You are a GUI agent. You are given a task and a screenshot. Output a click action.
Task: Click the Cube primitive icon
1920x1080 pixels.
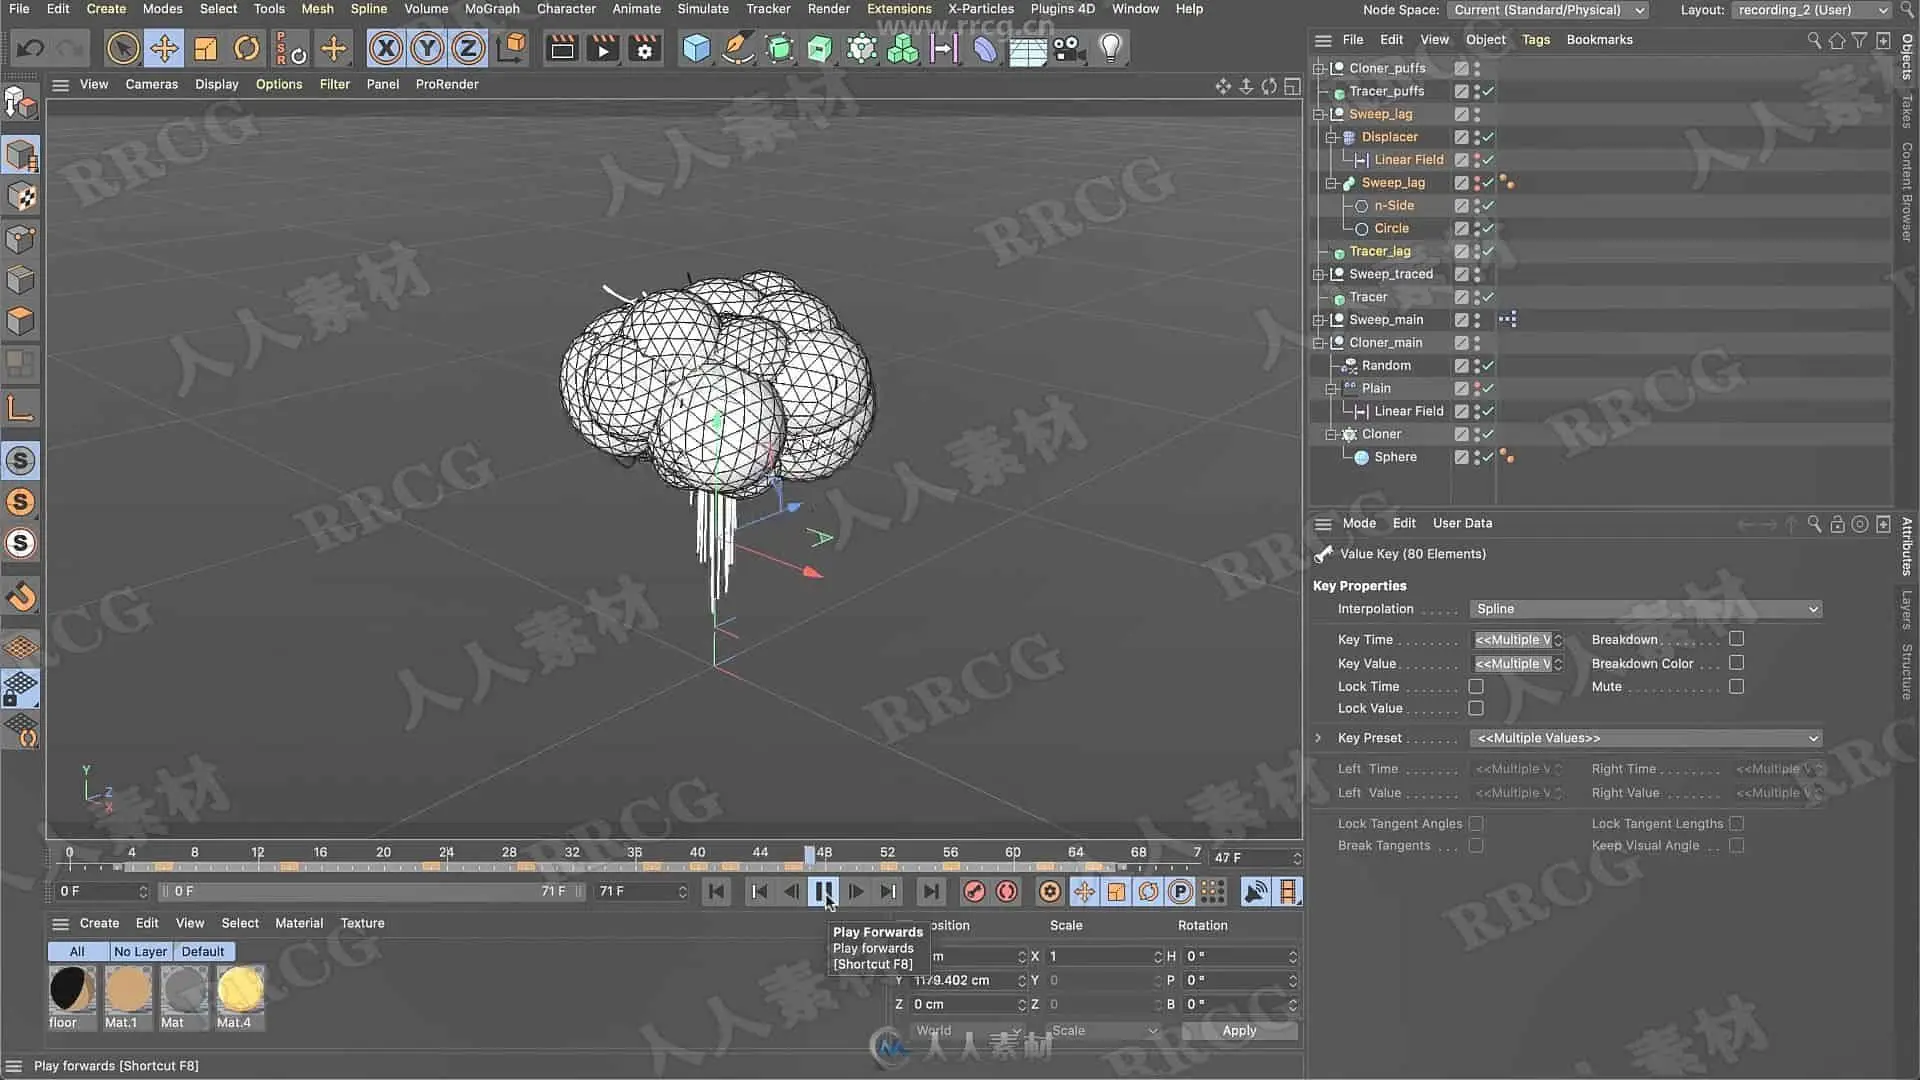(696, 48)
